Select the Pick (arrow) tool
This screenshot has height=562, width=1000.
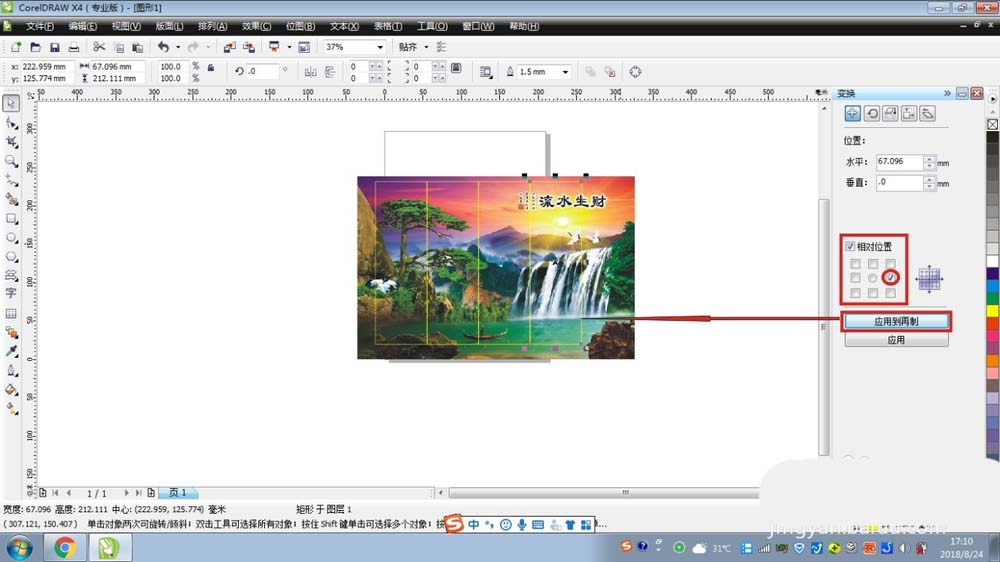coord(11,103)
